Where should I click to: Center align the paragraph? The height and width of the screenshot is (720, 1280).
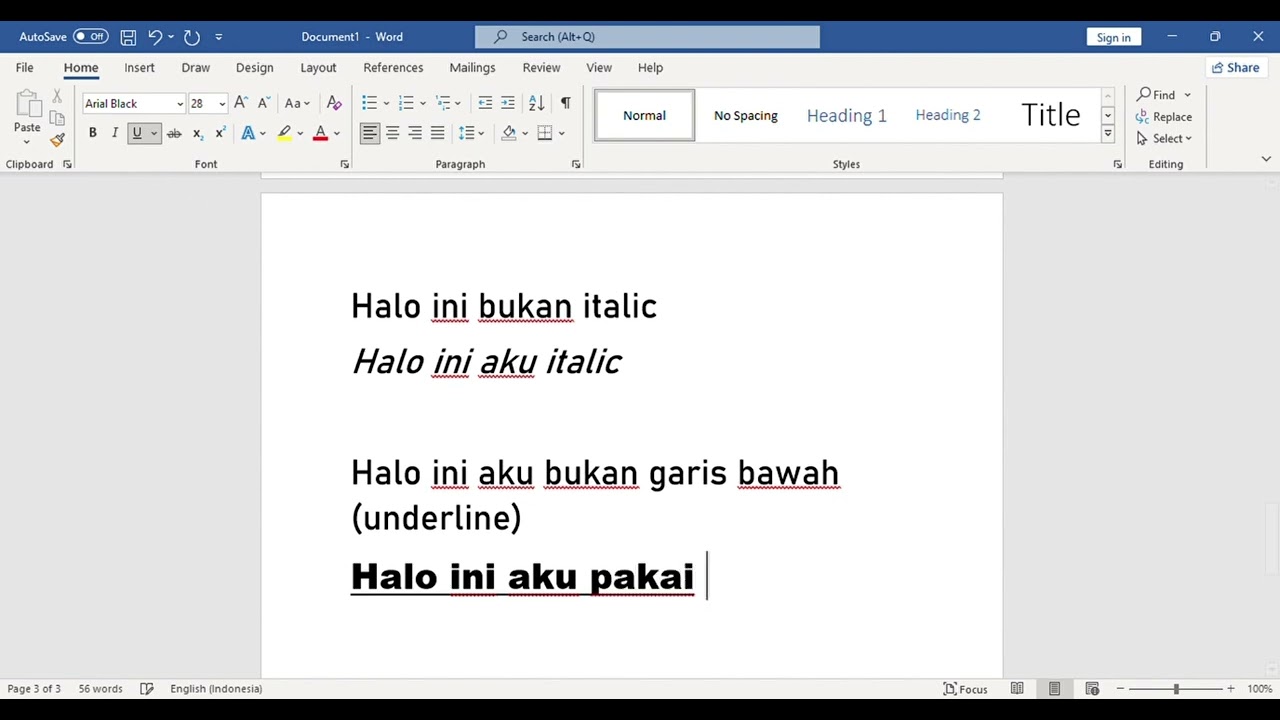click(x=392, y=133)
